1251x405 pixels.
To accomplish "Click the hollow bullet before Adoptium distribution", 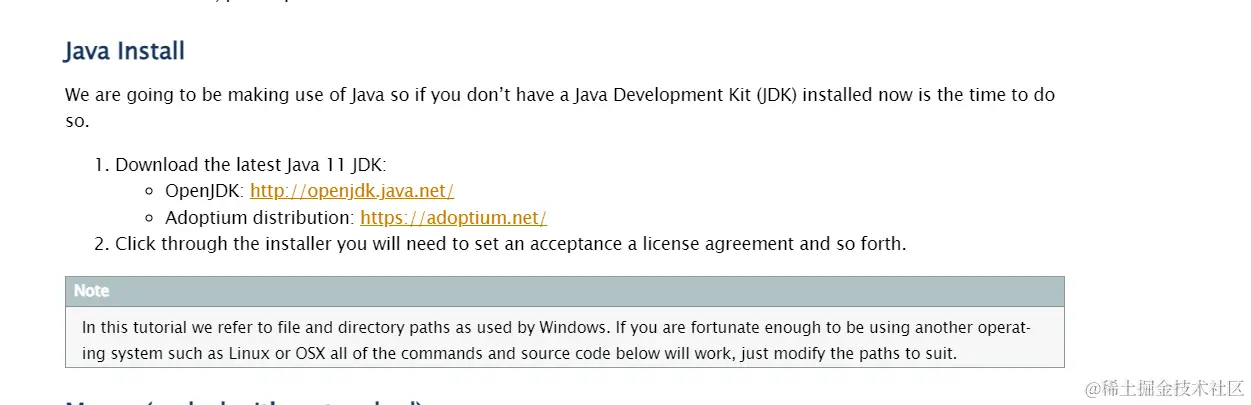I will 149,218.
